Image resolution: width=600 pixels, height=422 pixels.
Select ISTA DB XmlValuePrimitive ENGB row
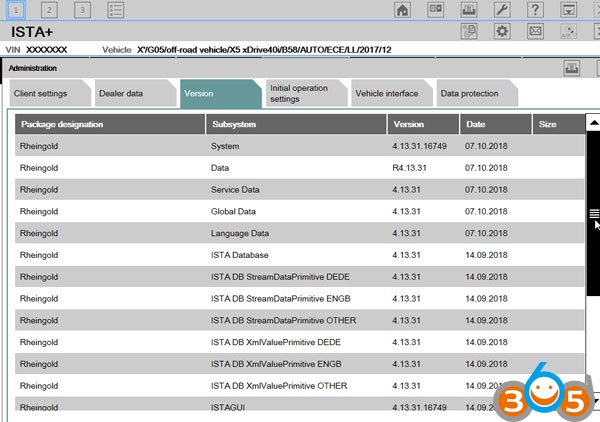point(300,364)
